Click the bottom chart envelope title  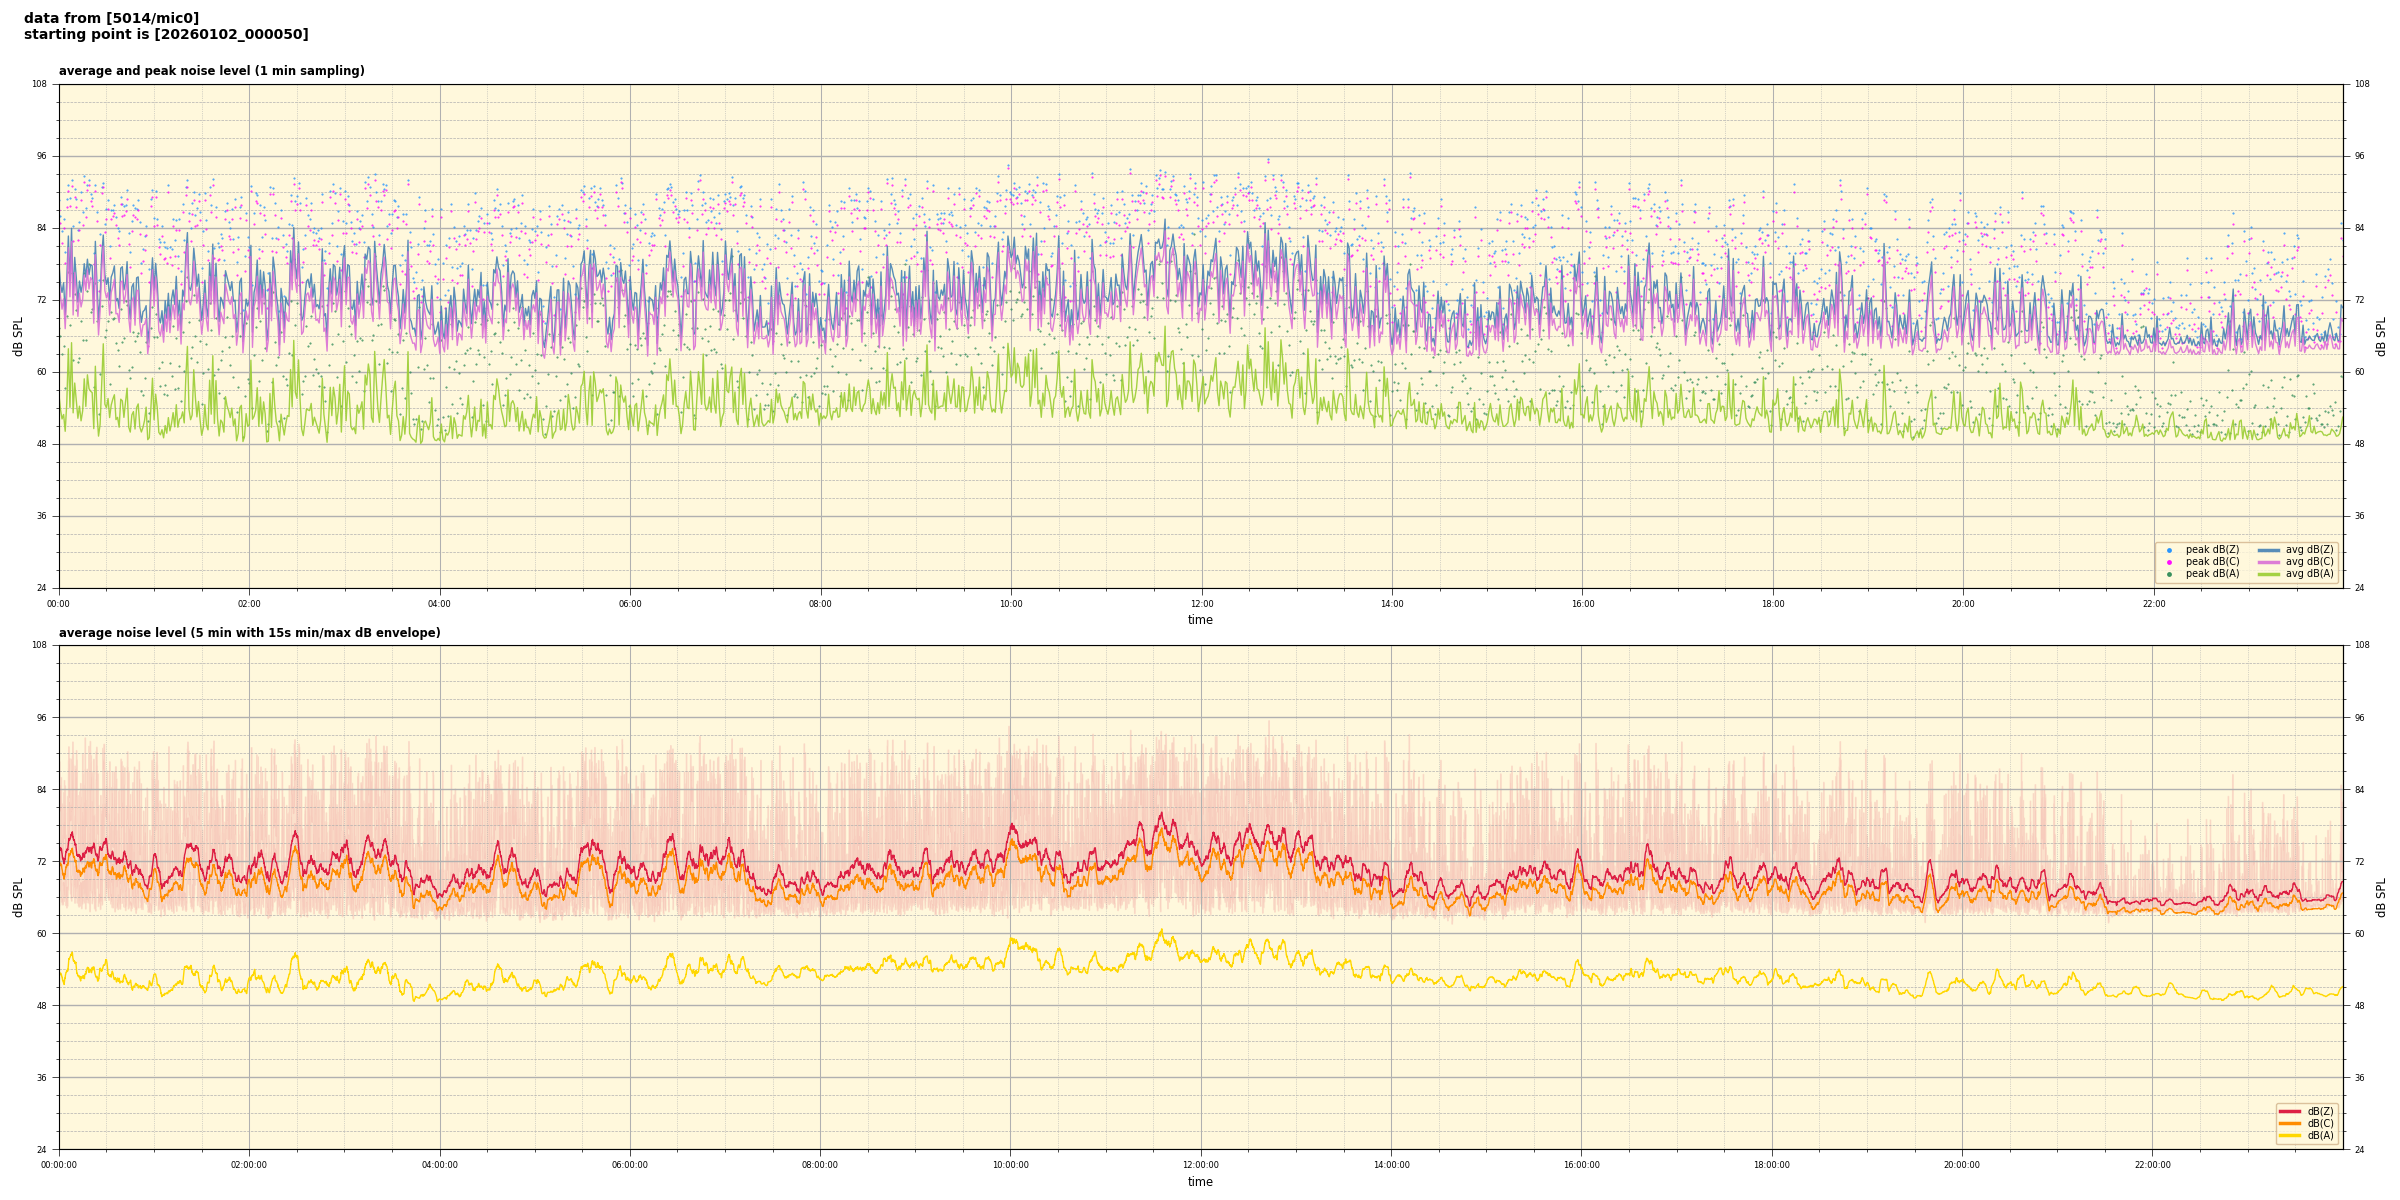click(x=249, y=633)
